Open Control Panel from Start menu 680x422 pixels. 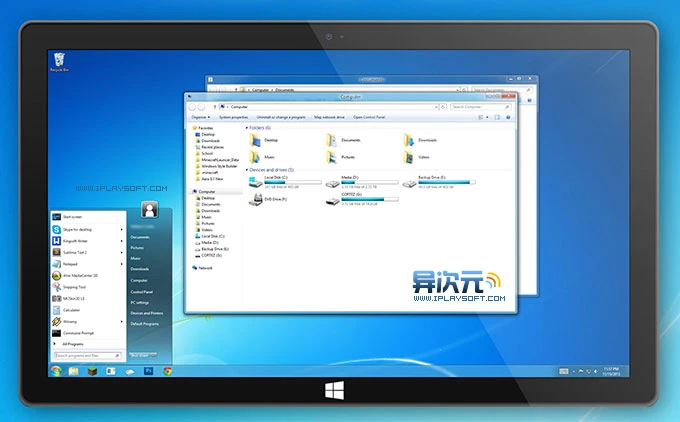142,292
